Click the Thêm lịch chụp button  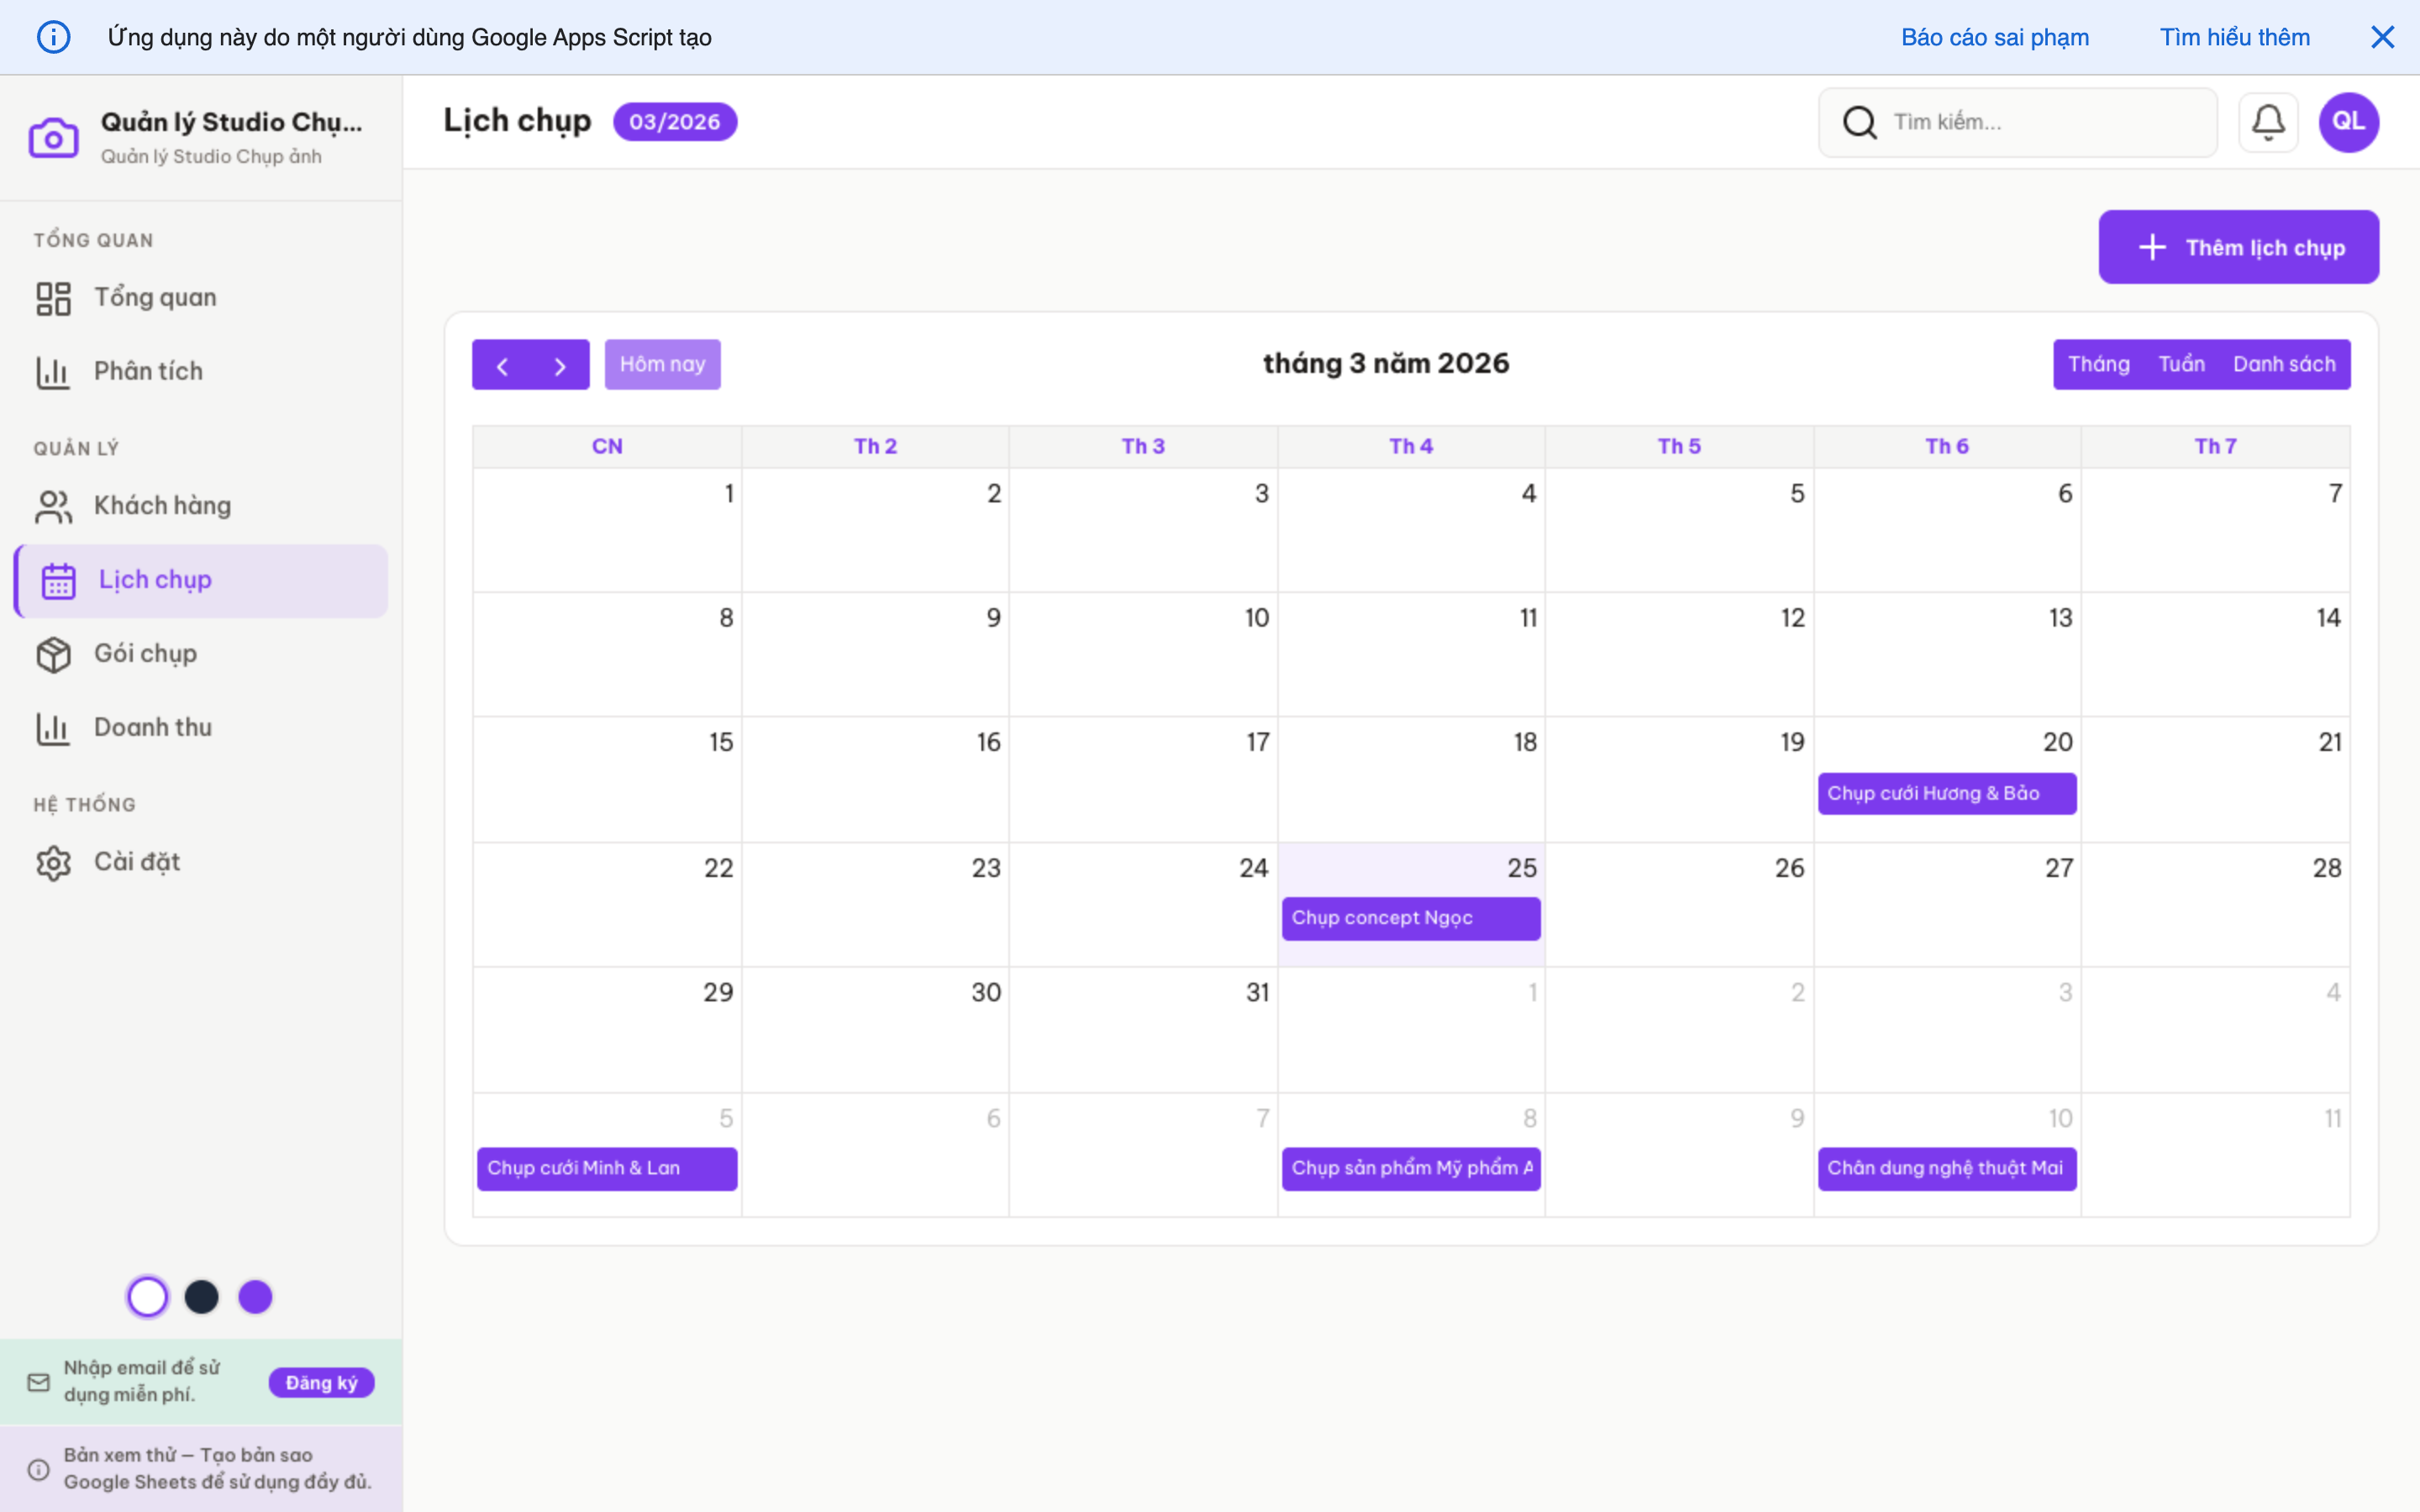(x=2239, y=247)
